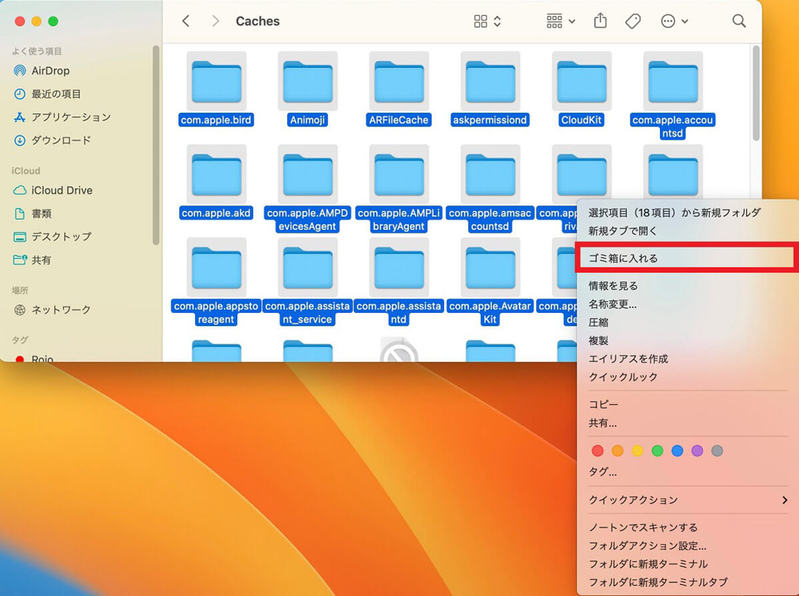This screenshot has height=596, width=799.
Task: Apply the orange tag color
Action: tap(618, 450)
